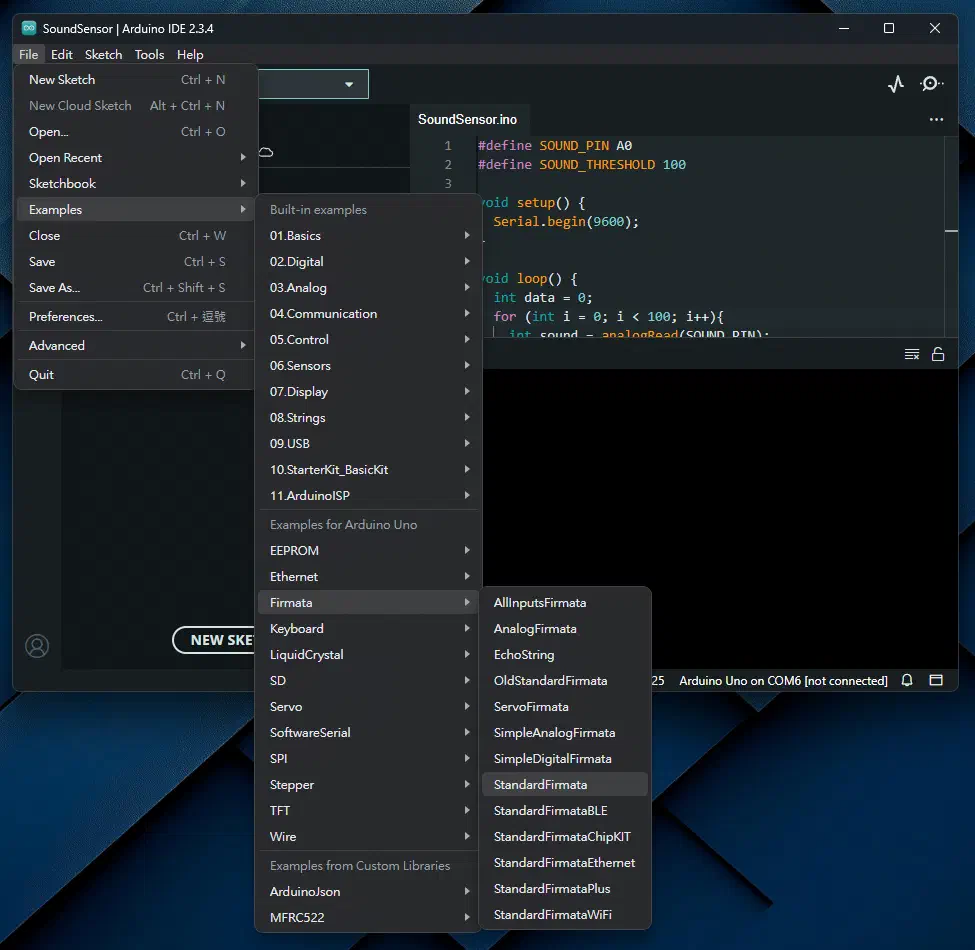
Task: Open the Serial Monitor
Action: (x=930, y=85)
